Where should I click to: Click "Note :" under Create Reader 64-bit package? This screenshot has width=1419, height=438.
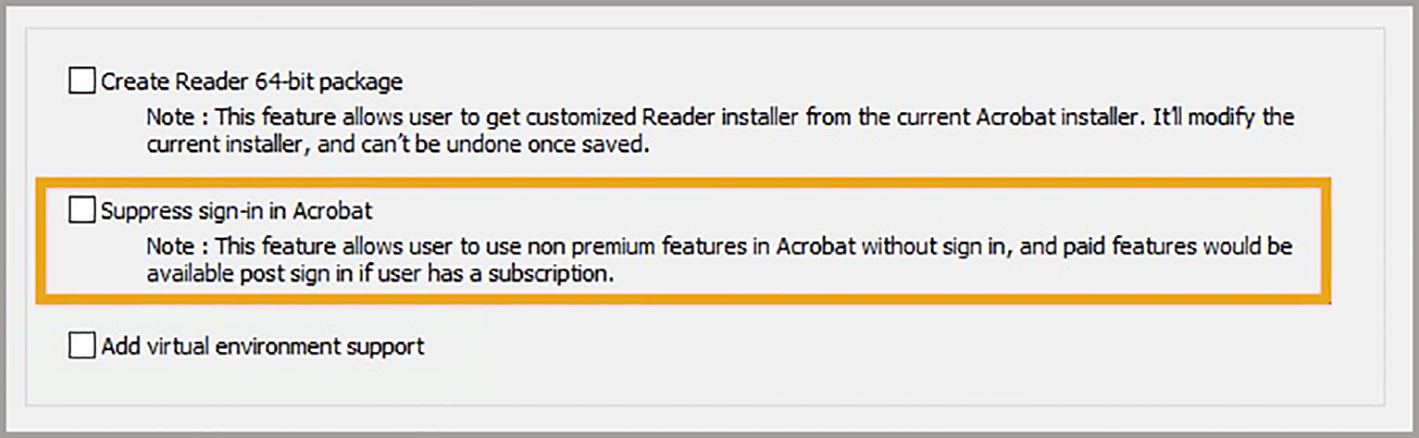pos(177,116)
